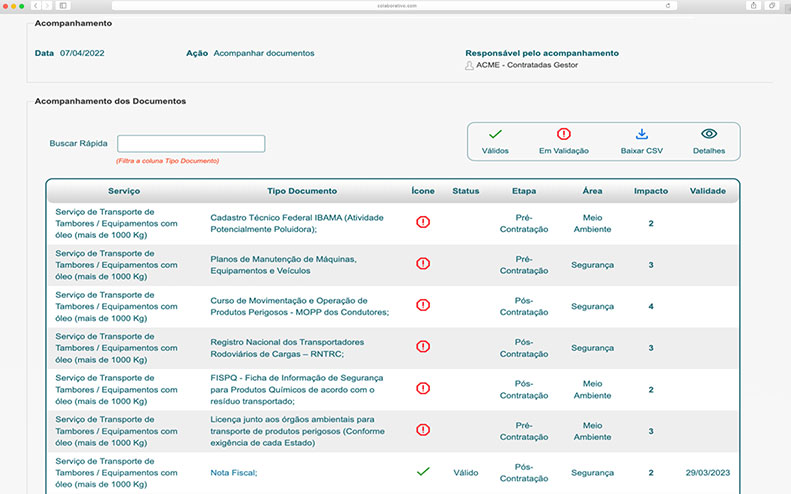Click the alert icon for Curso MOPP row
Image resolution: width=791 pixels, height=494 pixels.
tap(423, 305)
